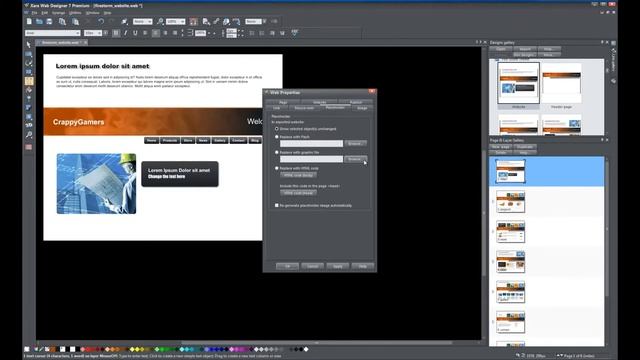Save the document using the Save icon
640x360 pixels.
tap(49, 21)
